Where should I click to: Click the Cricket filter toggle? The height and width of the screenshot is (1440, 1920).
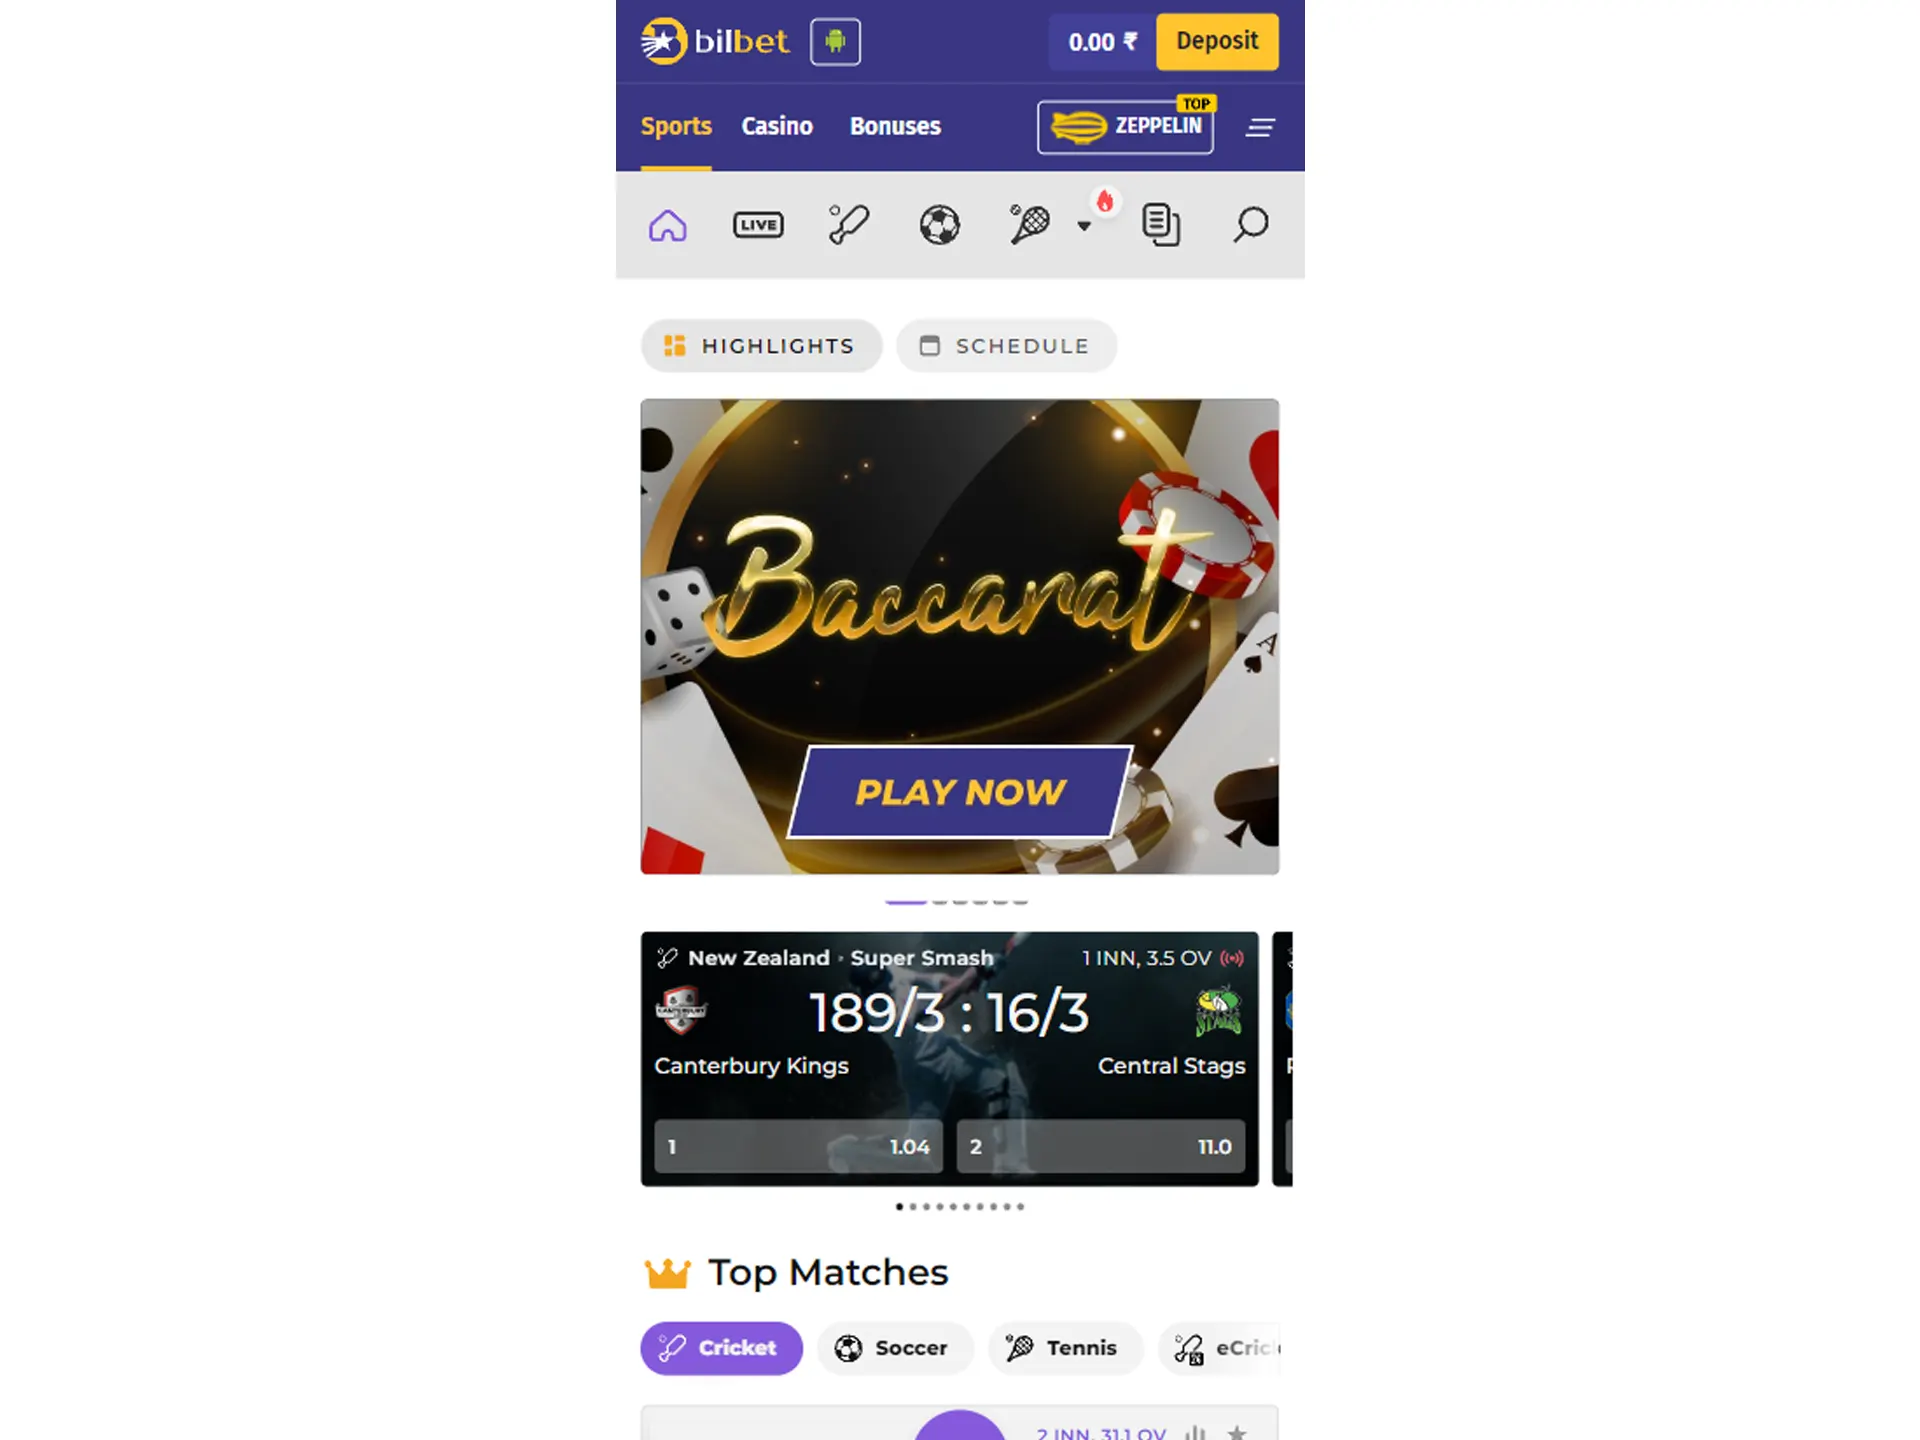(721, 1348)
